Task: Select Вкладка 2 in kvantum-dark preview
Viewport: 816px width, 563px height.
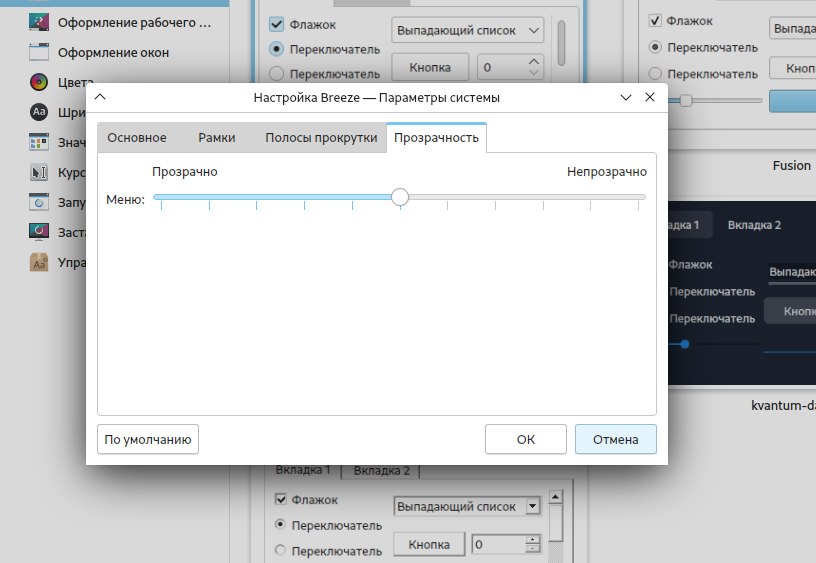Action: click(x=754, y=225)
